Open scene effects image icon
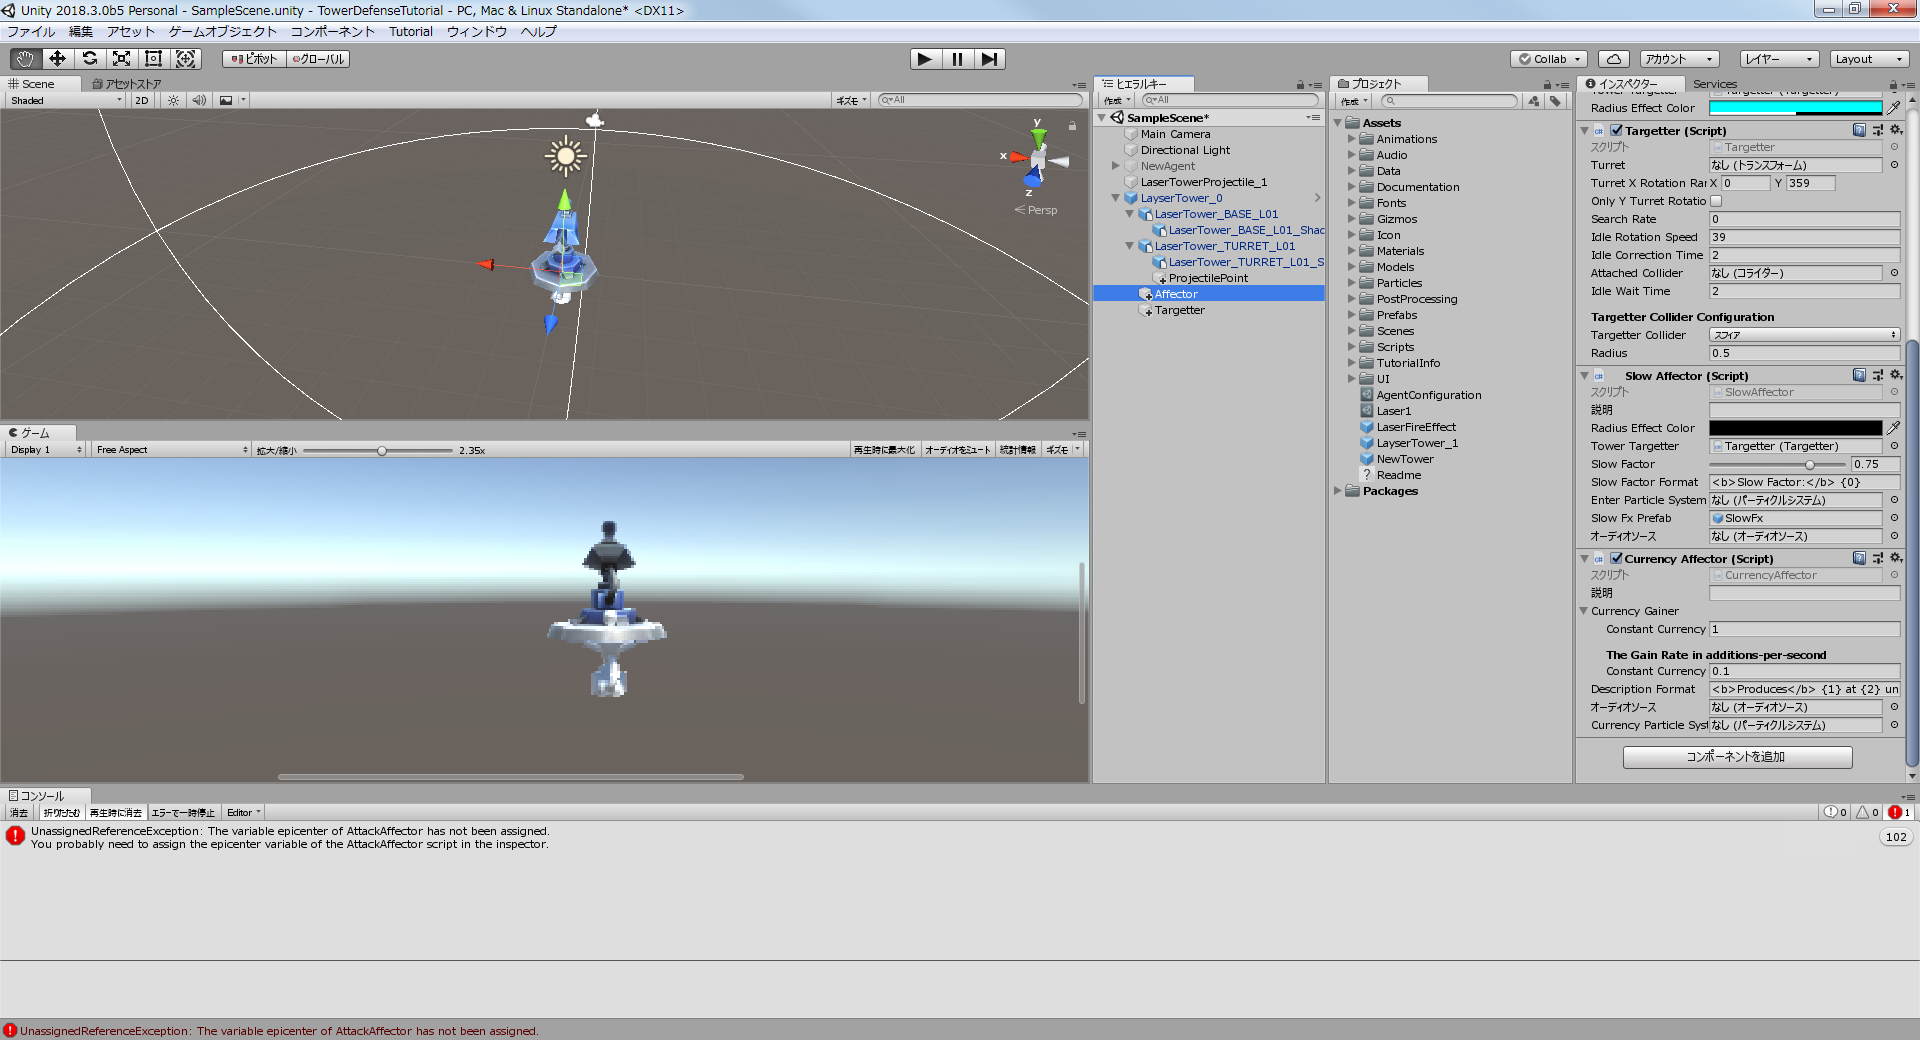This screenshot has height=1040, width=1920. 226,100
